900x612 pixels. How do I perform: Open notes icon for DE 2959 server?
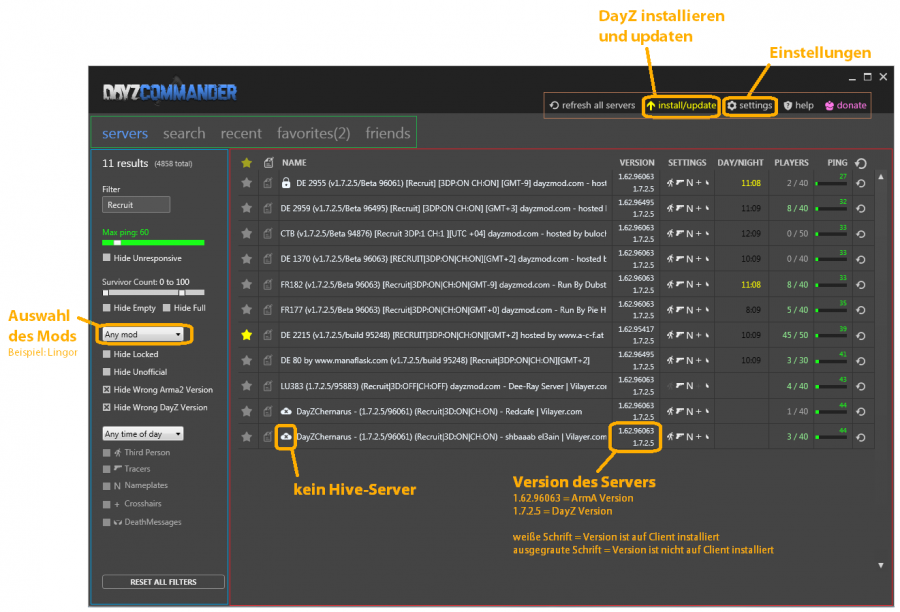pos(267,208)
